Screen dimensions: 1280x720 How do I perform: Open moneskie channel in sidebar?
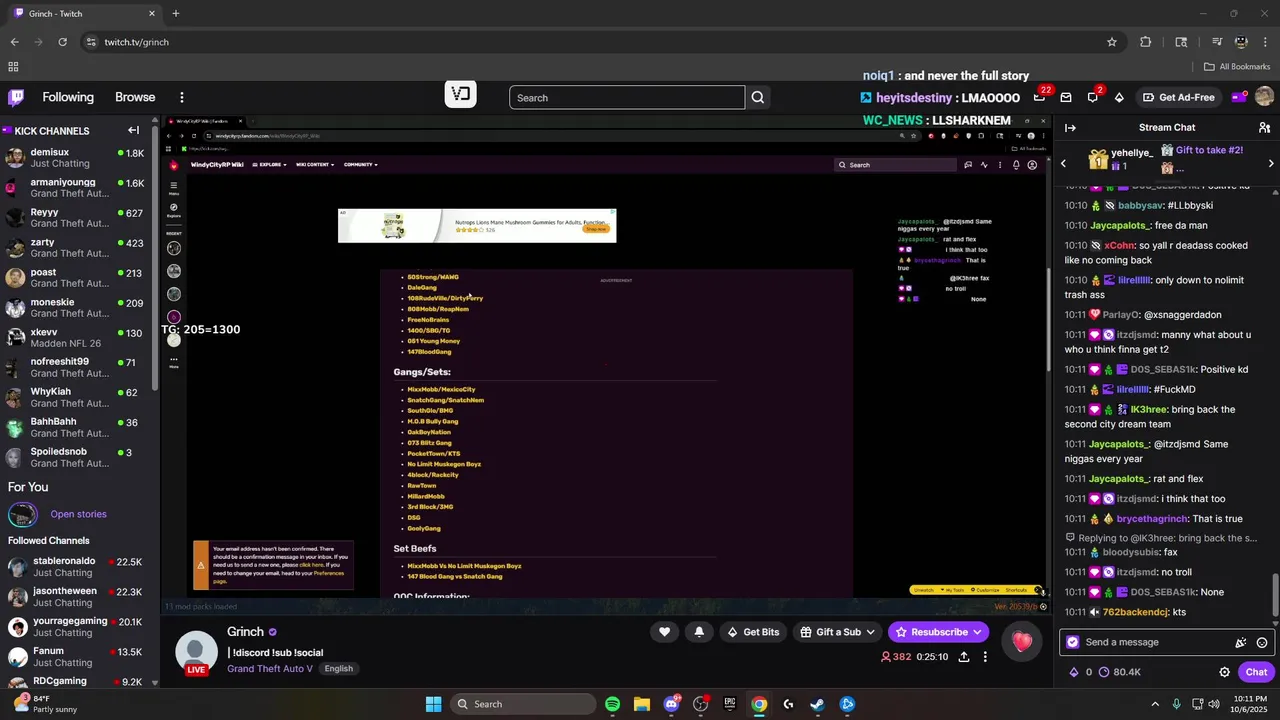point(76,307)
